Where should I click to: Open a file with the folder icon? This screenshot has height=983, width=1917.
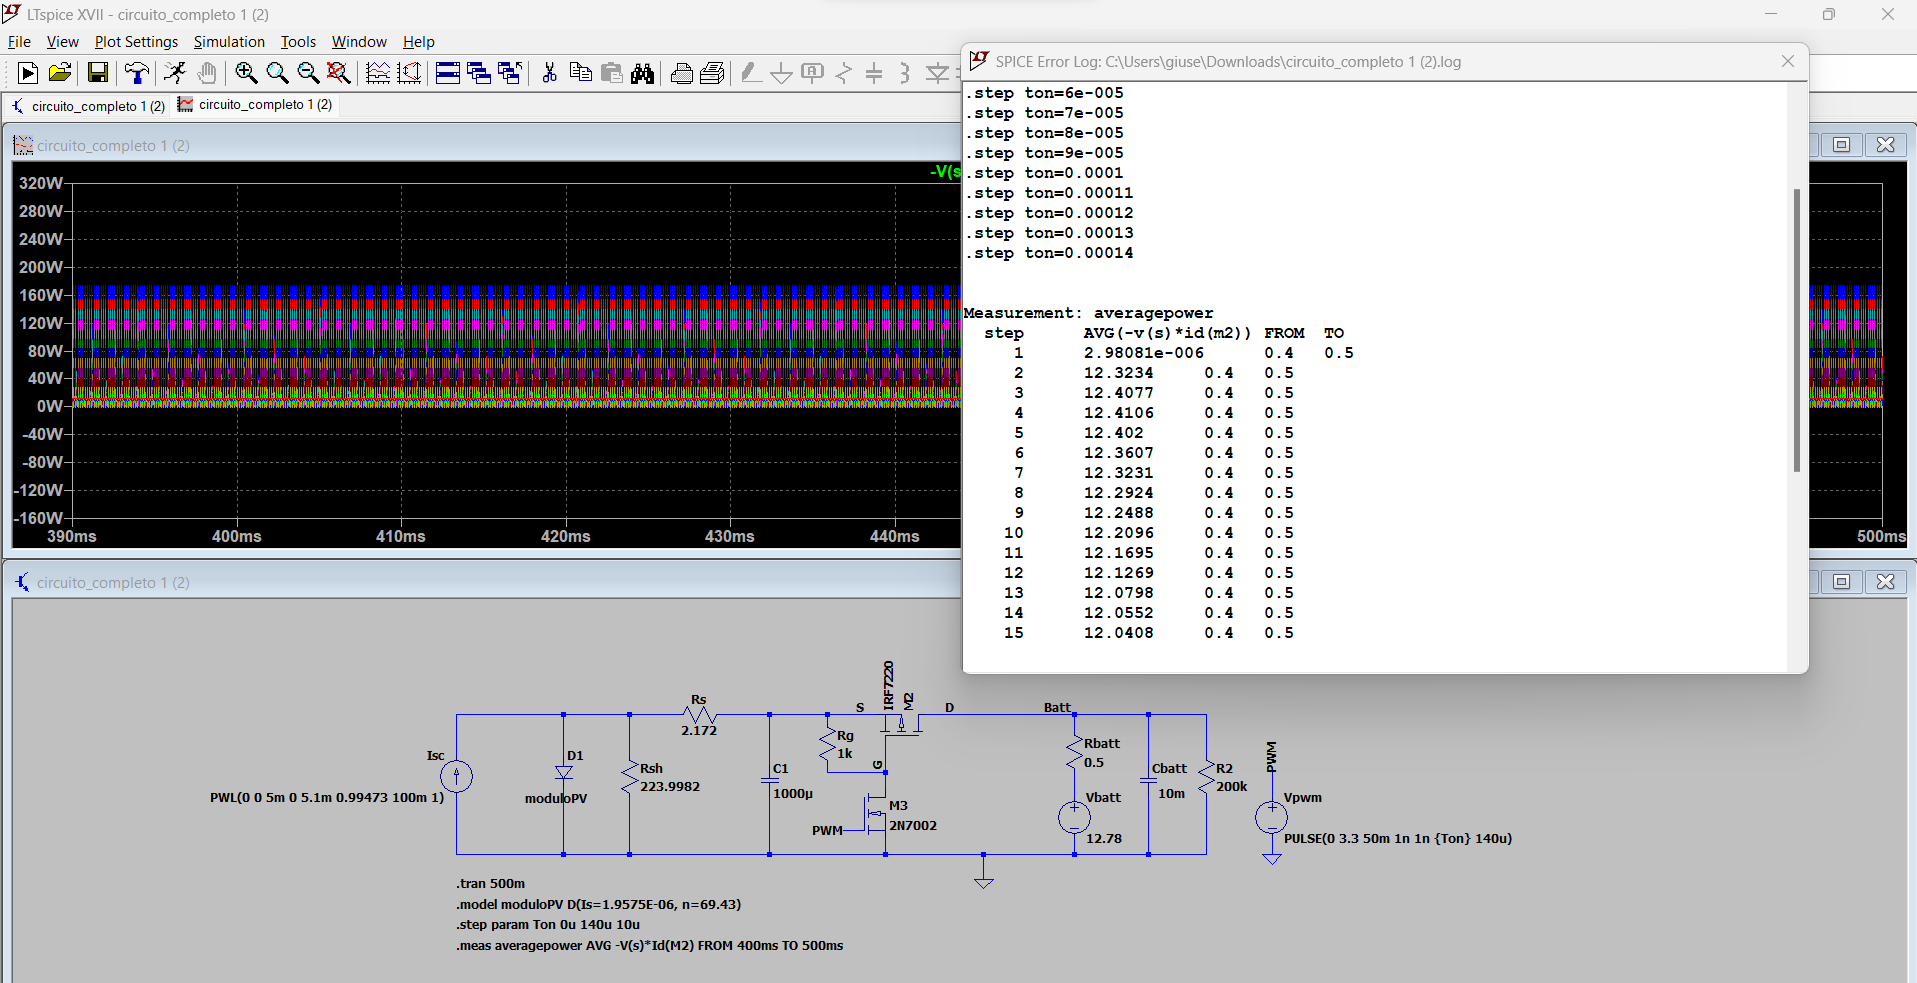pyautogui.click(x=60, y=73)
